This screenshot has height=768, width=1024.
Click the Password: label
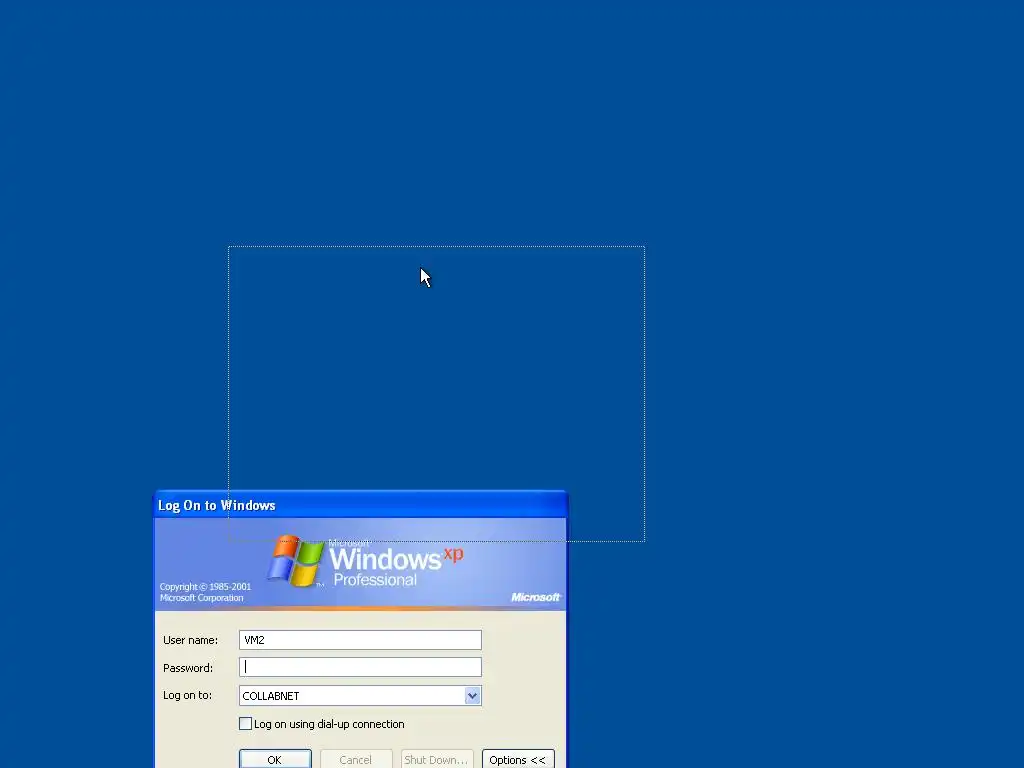[x=188, y=667]
